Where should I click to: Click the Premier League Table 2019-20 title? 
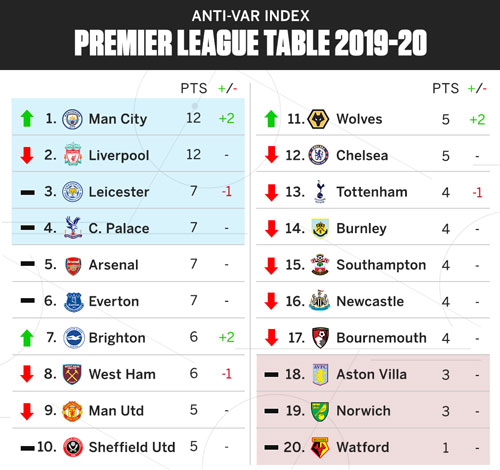pos(251,43)
